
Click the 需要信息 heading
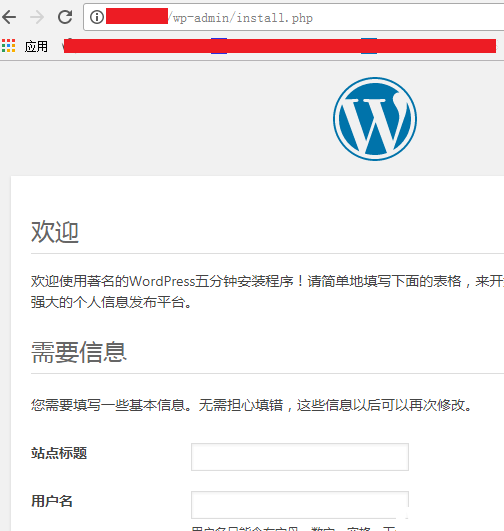[x=79, y=352]
